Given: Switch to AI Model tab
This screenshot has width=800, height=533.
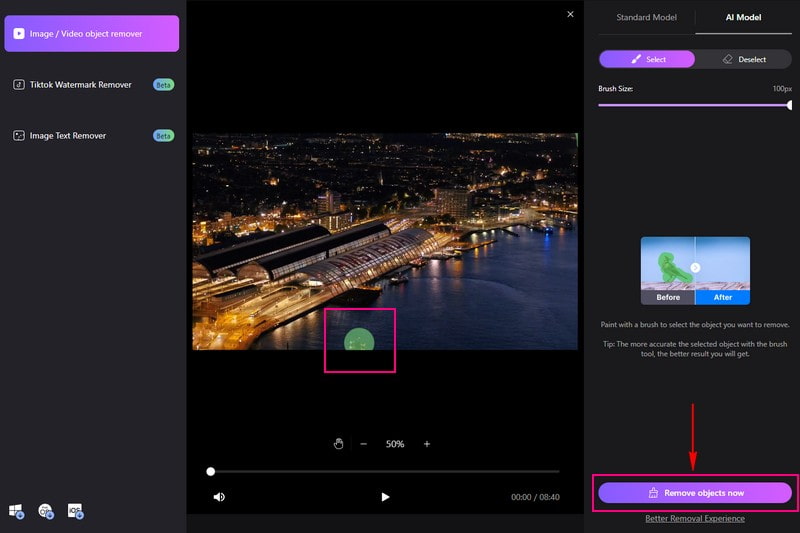Looking at the screenshot, I should [743, 17].
